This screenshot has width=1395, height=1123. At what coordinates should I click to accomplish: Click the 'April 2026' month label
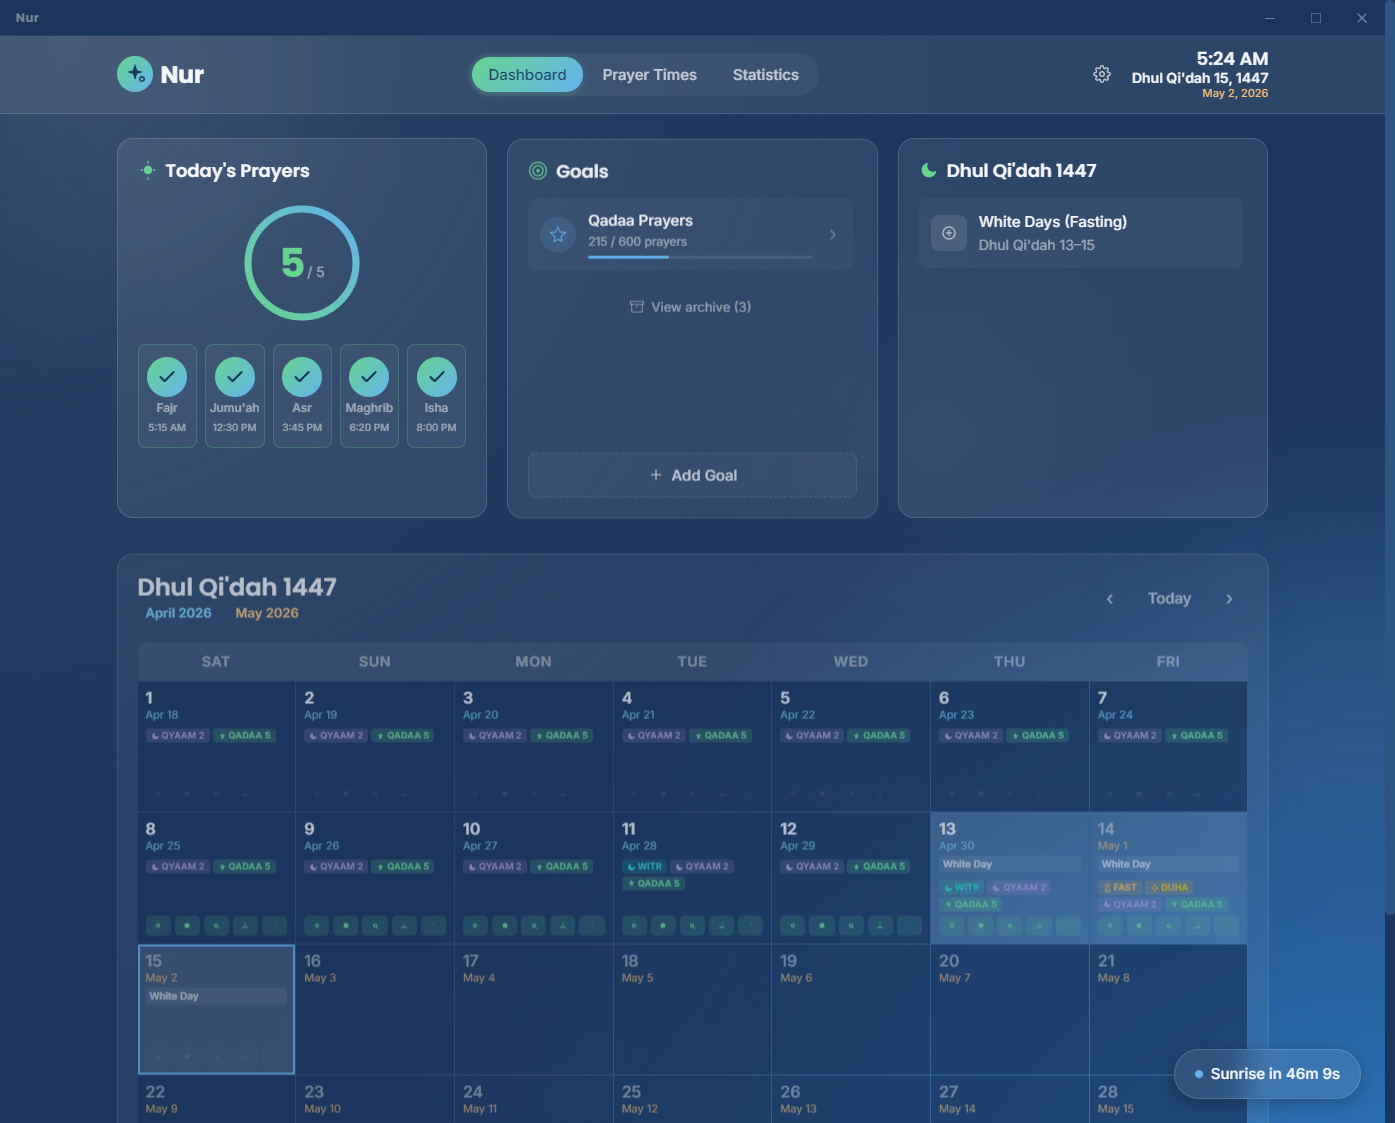coord(179,613)
